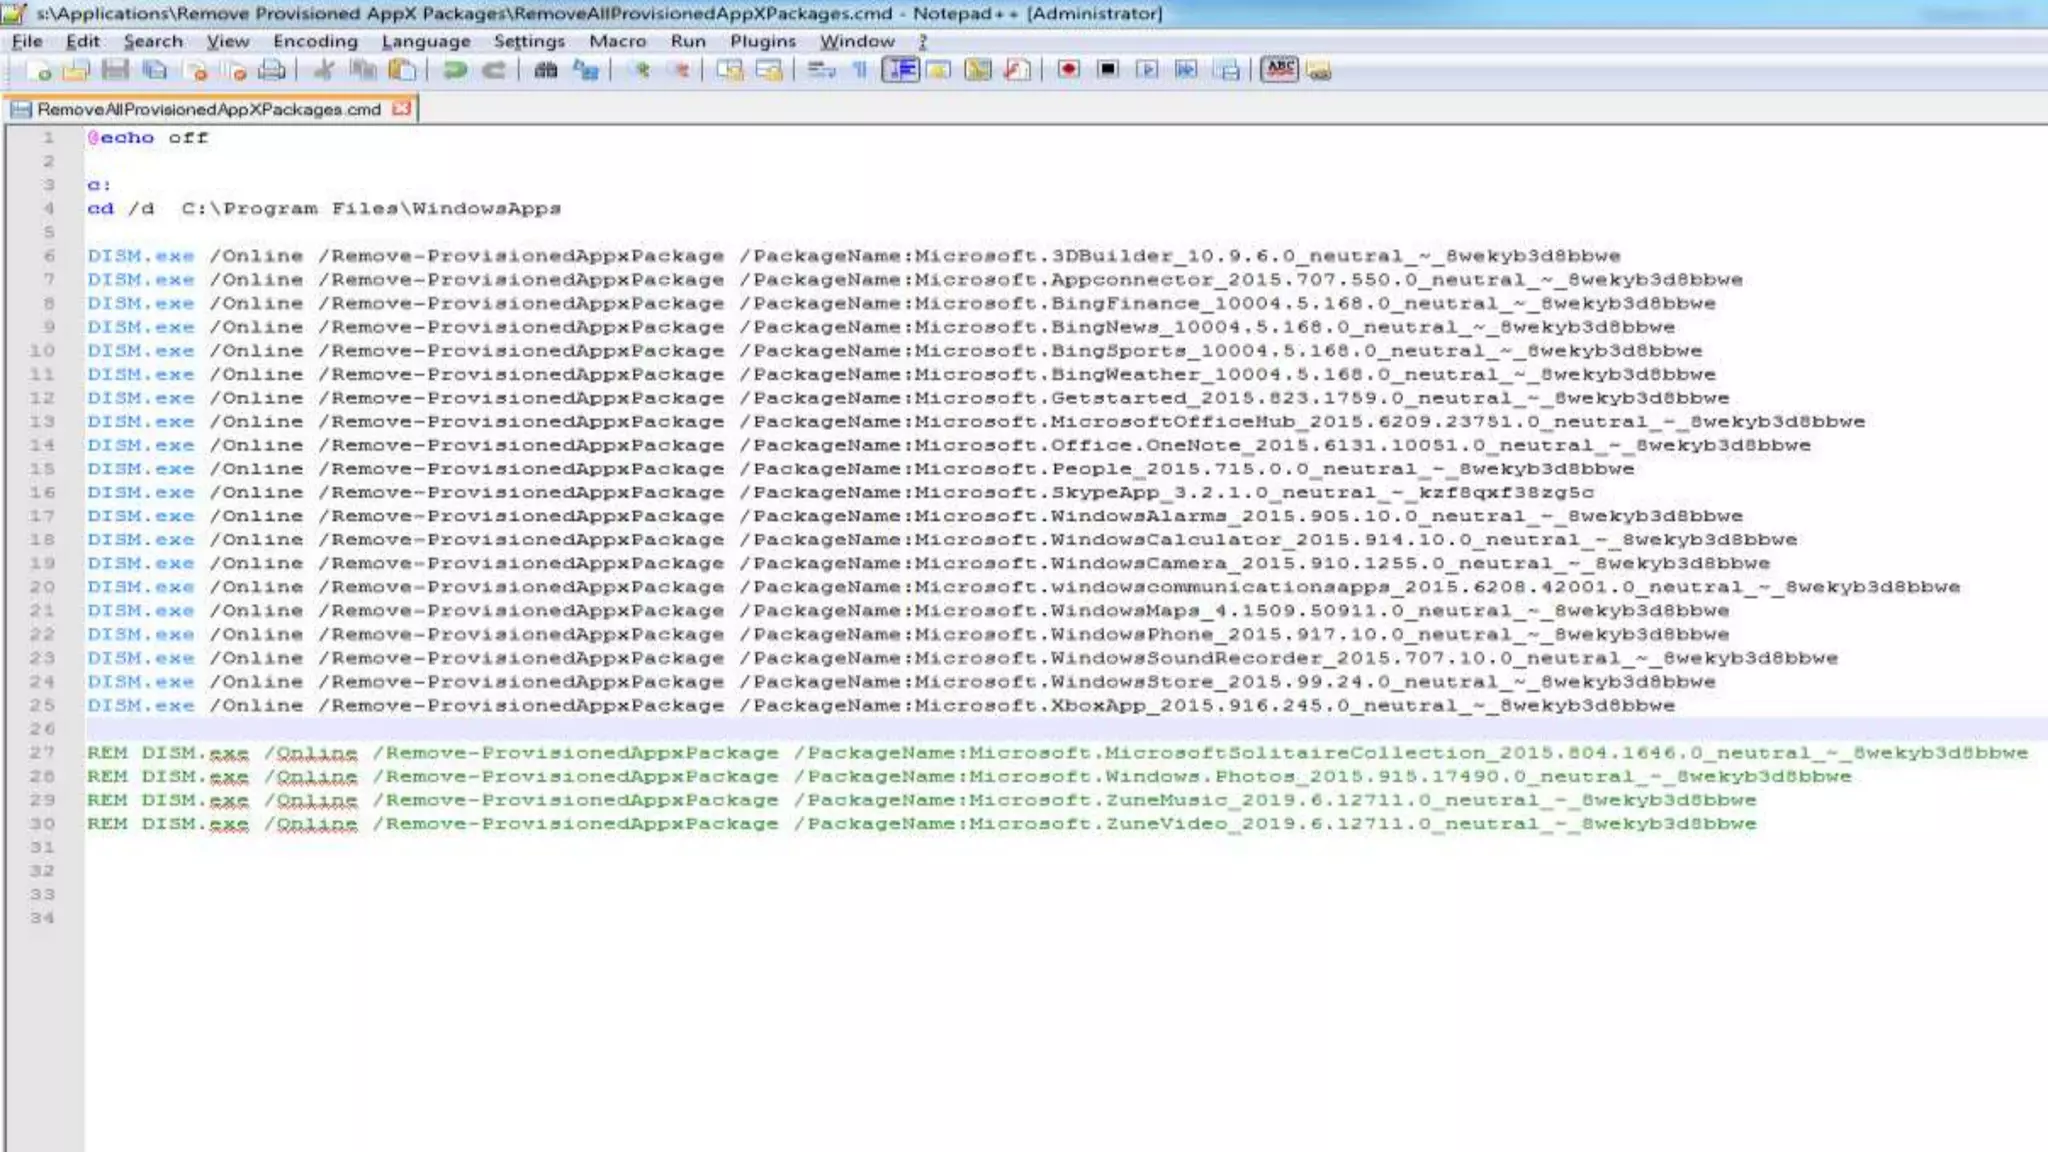Save the current file
This screenshot has height=1152, width=2048.
pyautogui.click(x=115, y=70)
